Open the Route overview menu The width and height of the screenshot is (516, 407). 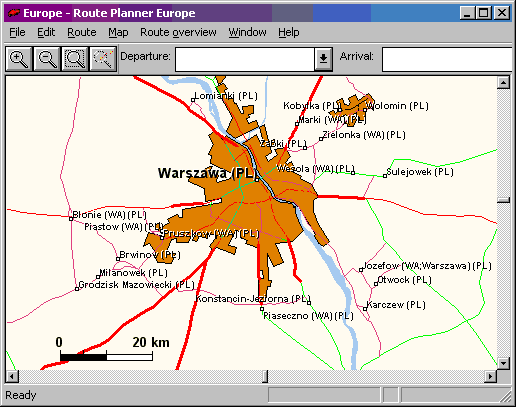[x=178, y=32]
